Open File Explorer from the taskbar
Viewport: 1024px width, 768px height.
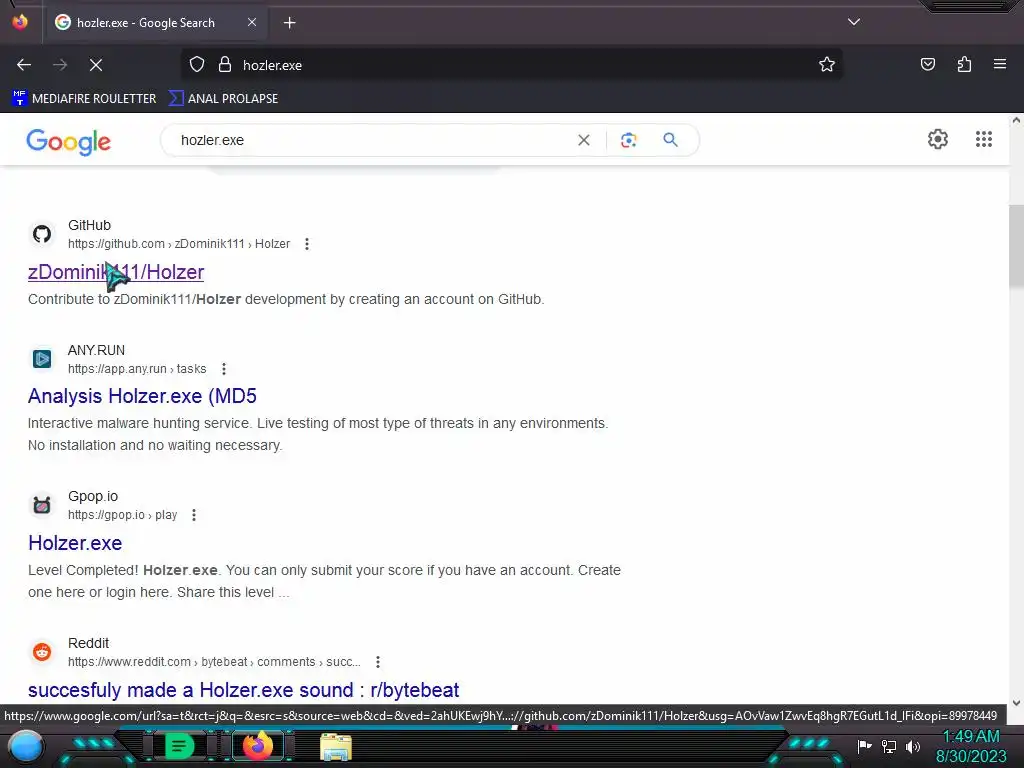[336, 746]
